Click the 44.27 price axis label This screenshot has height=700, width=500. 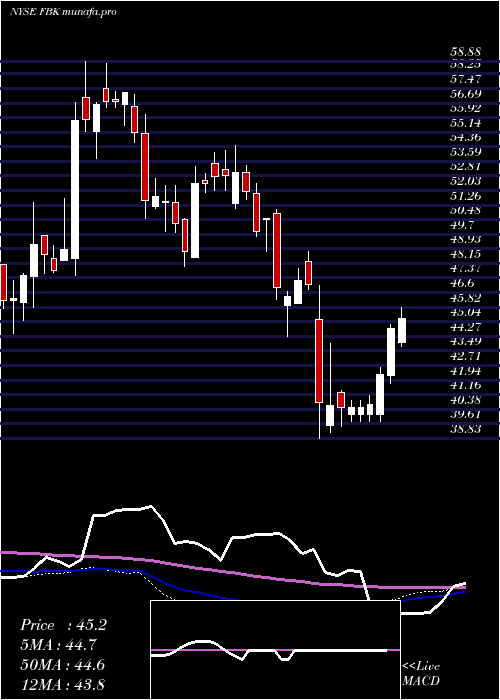point(465,326)
